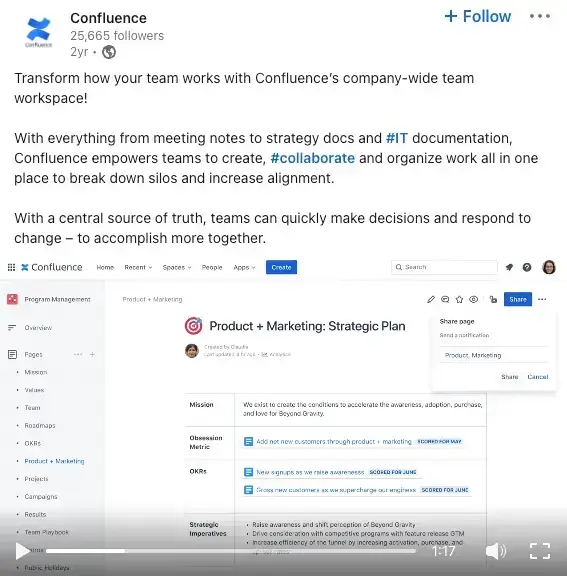Open the Recent dropdown menu

coord(138,267)
